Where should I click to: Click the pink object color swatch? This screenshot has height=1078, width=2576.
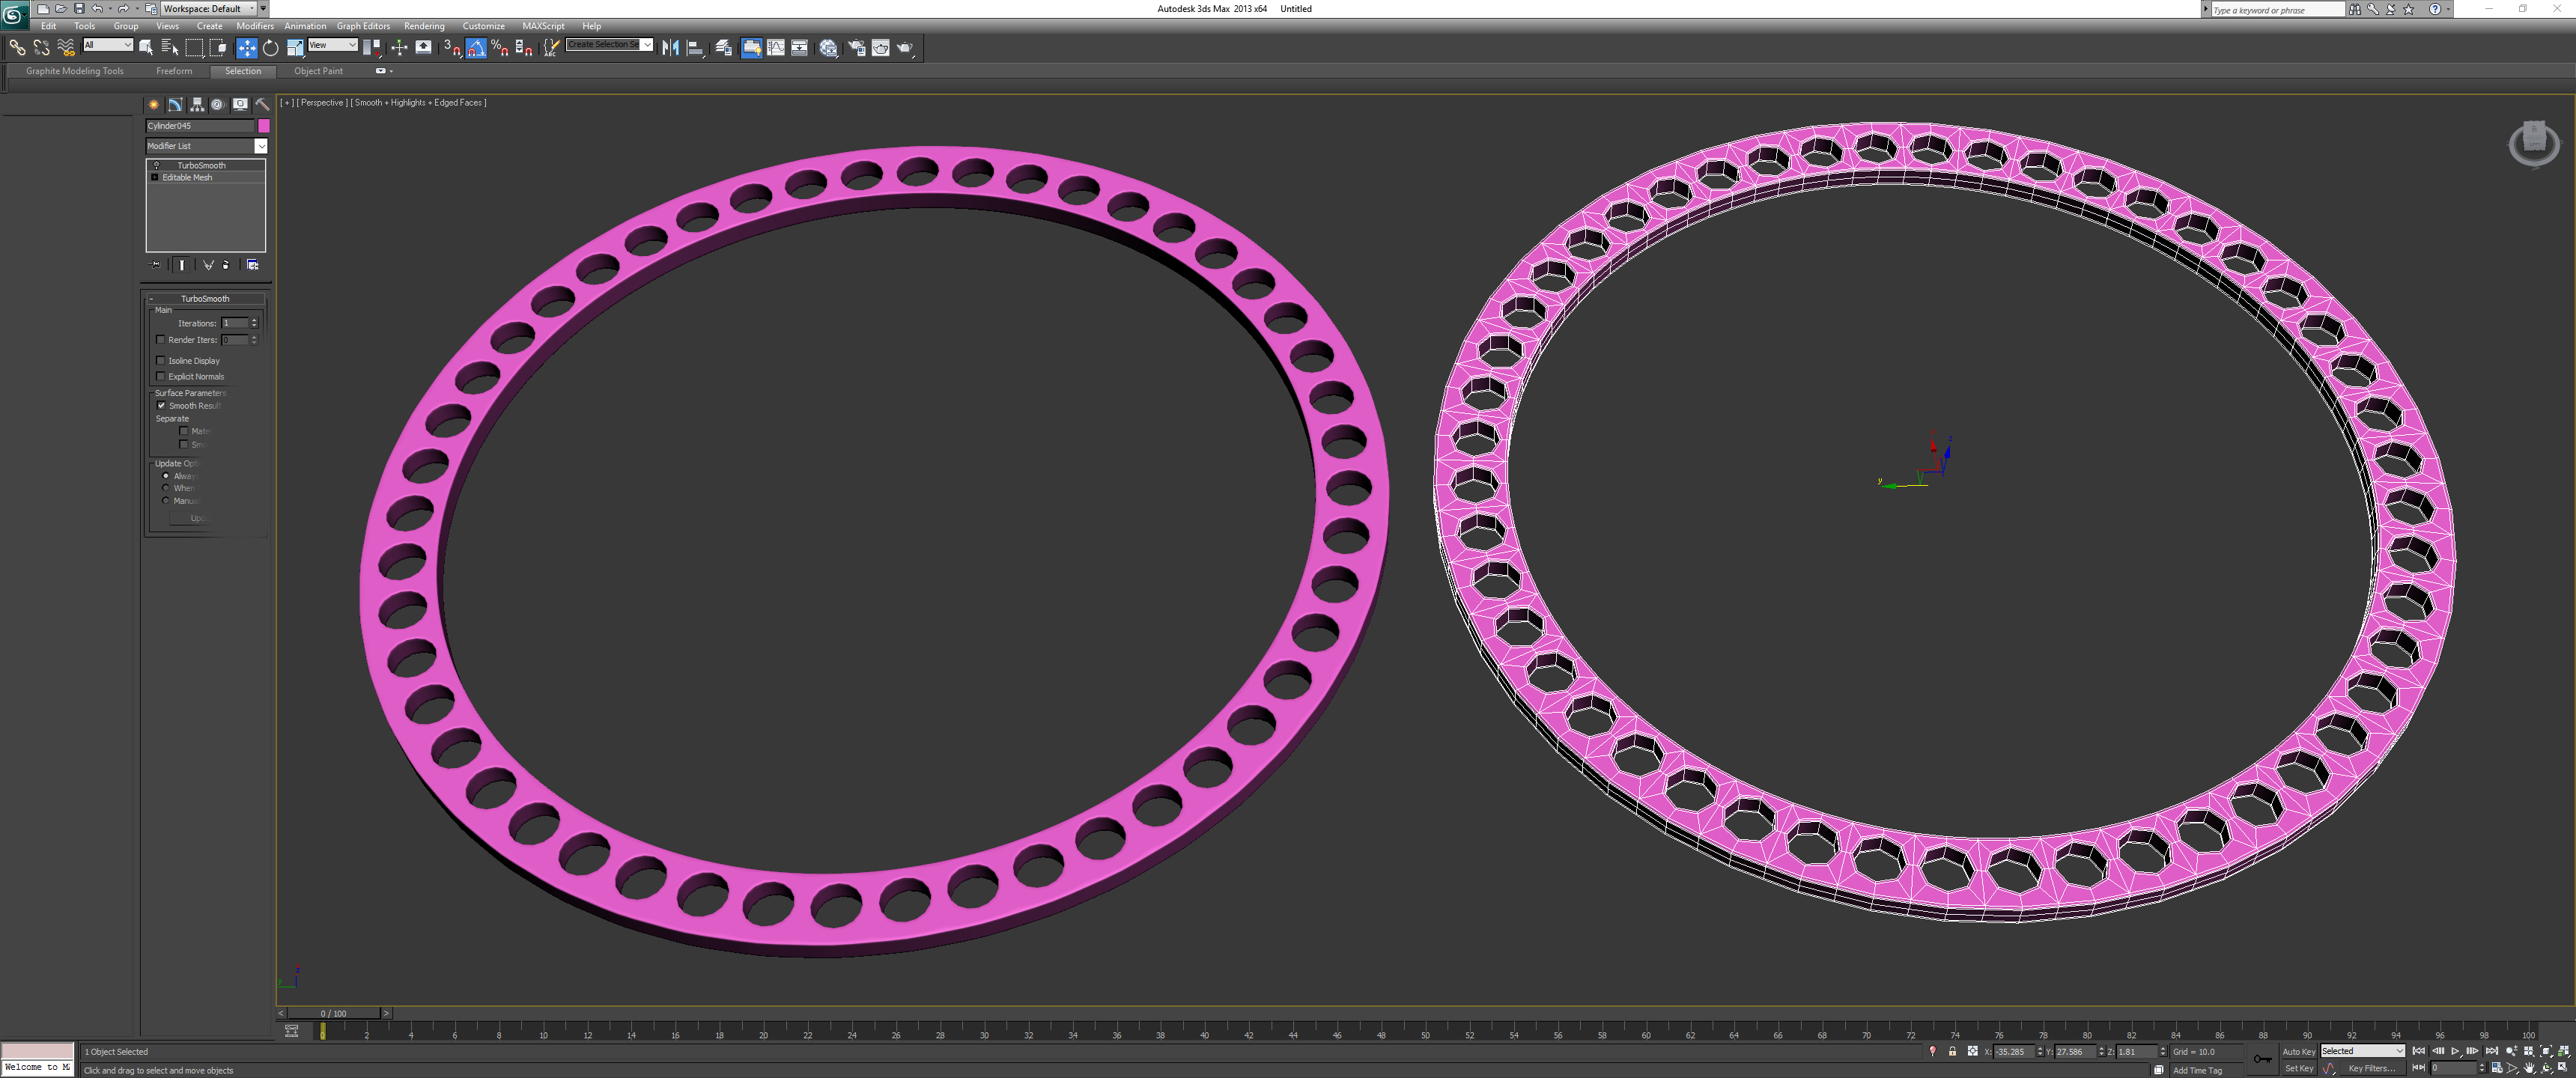264,126
